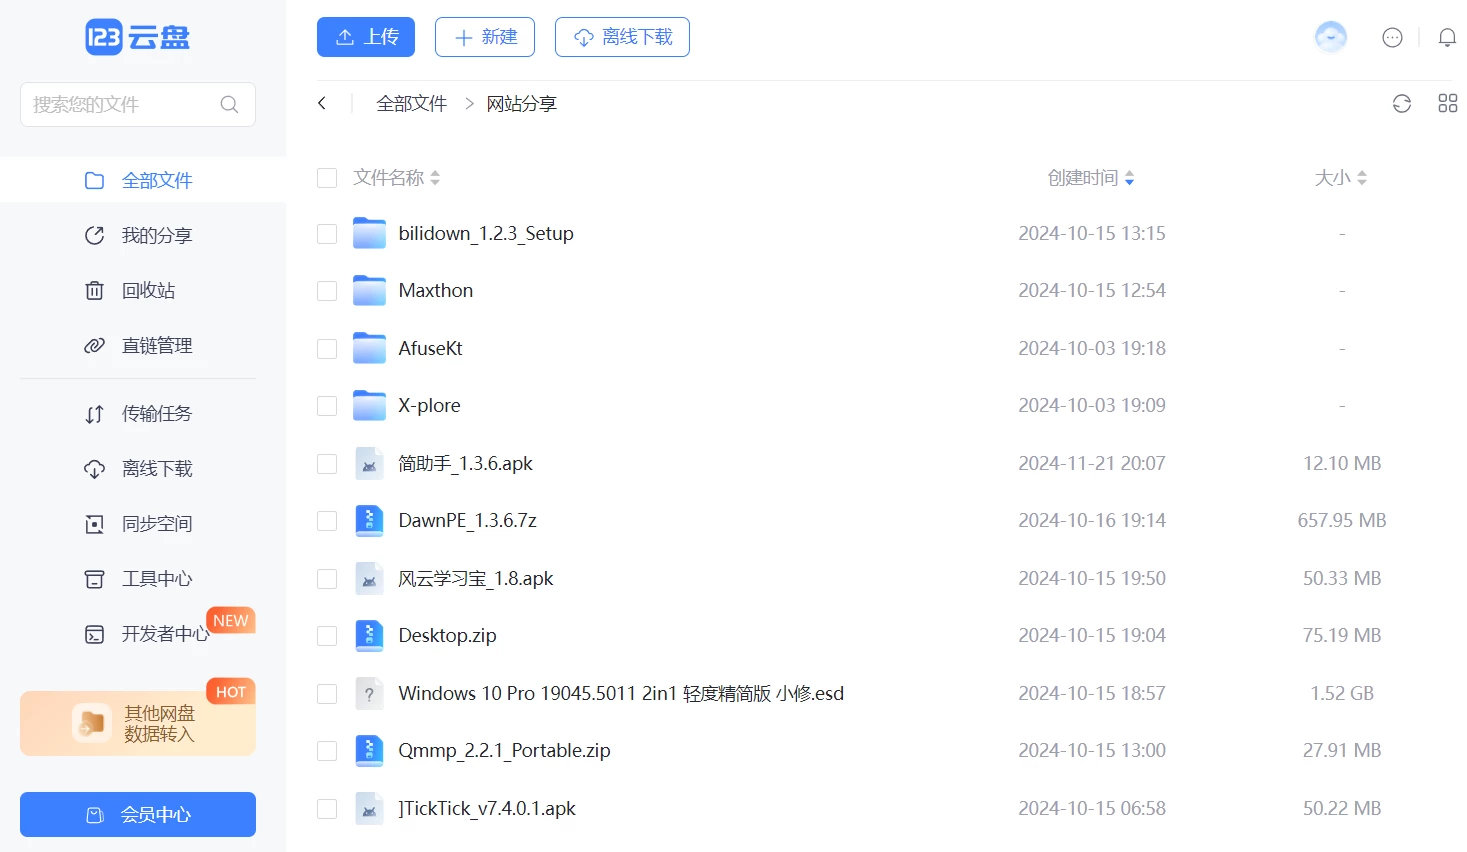Click the 离线下载 toolbar button
This screenshot has height=852, width=1467.
[x=622, y=37]
